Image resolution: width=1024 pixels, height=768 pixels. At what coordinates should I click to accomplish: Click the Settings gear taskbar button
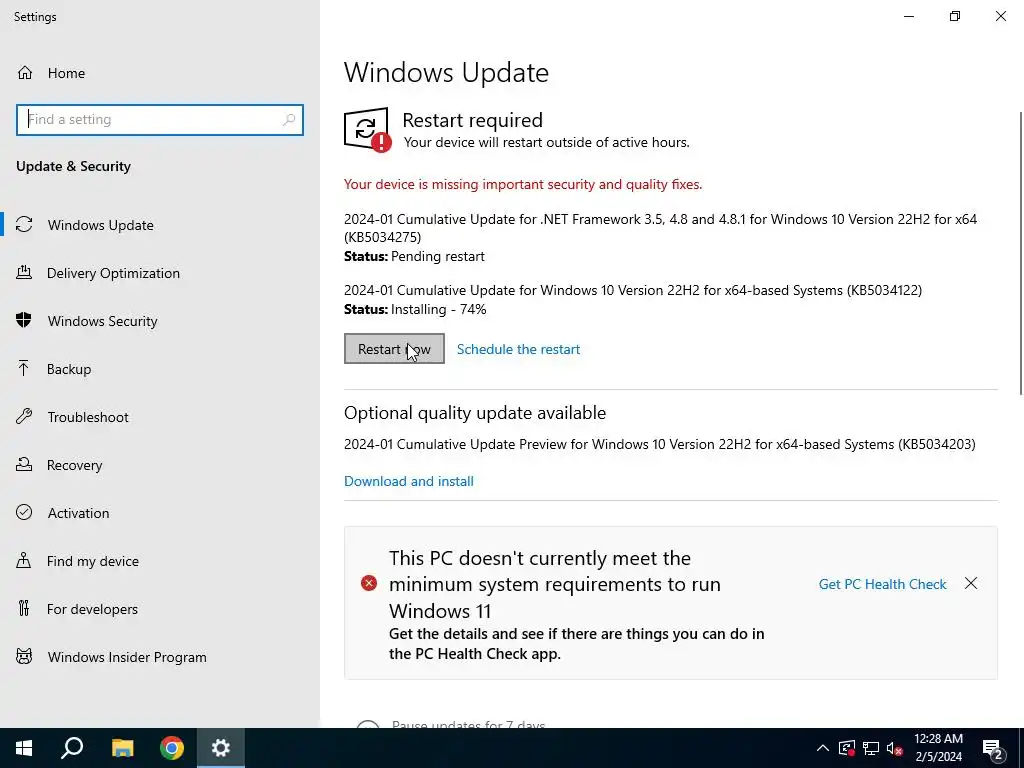coord(221,748)
